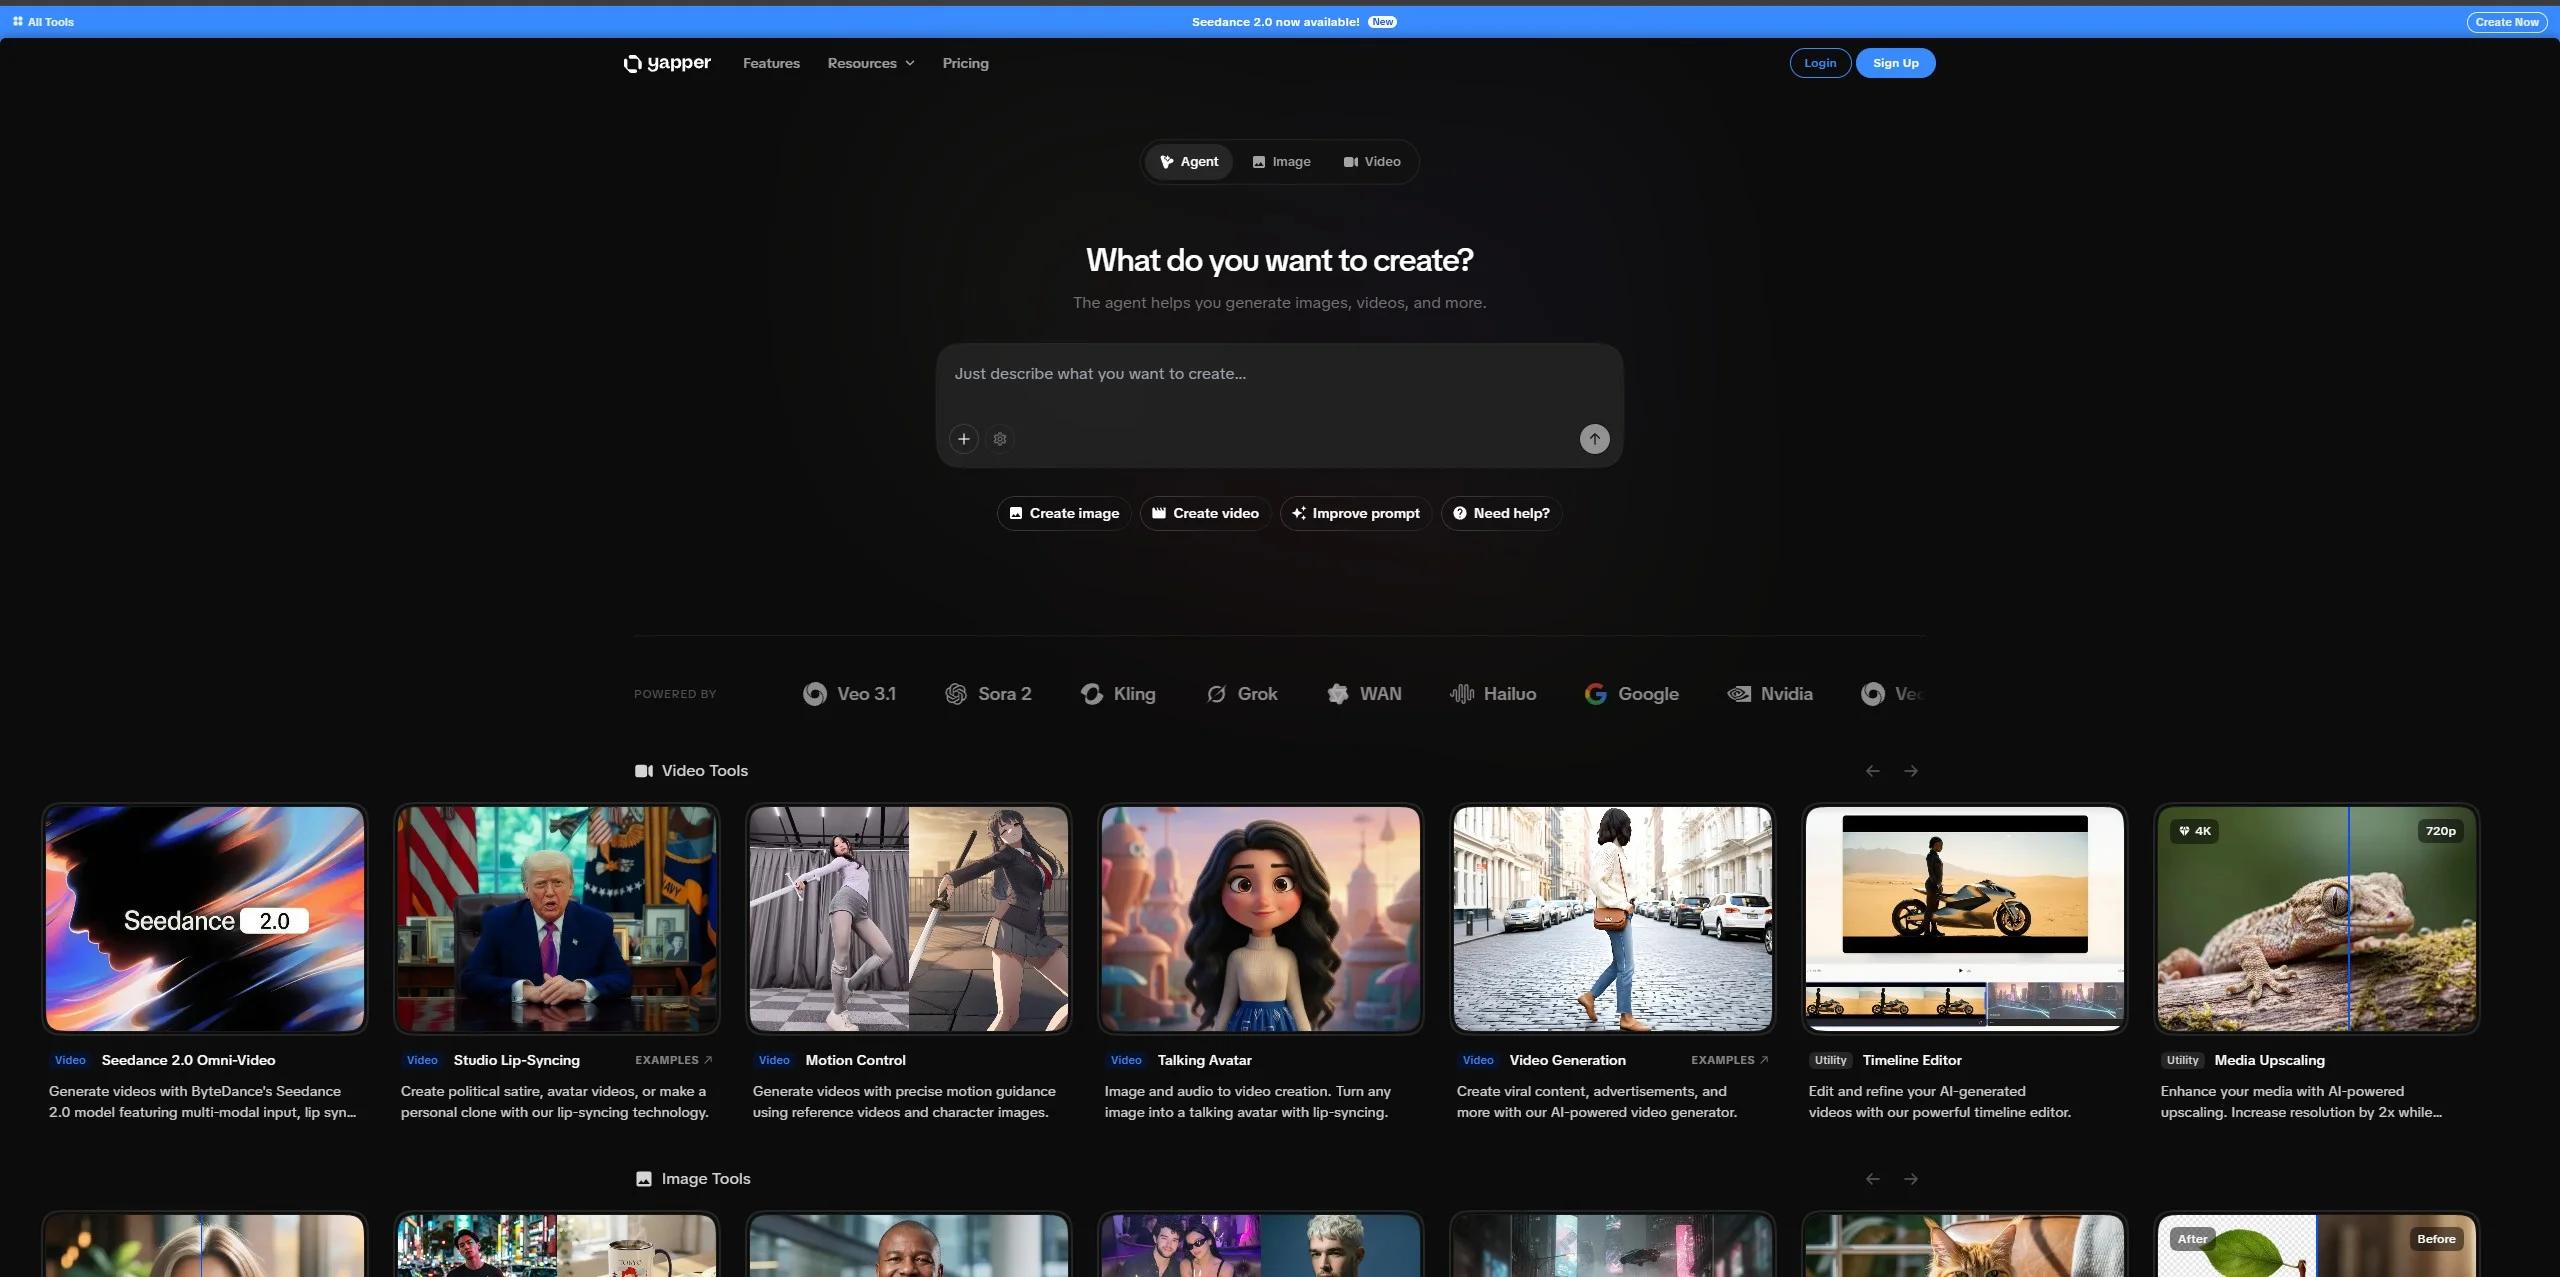Expand the Resources dropdown

(x=871, y=63)
